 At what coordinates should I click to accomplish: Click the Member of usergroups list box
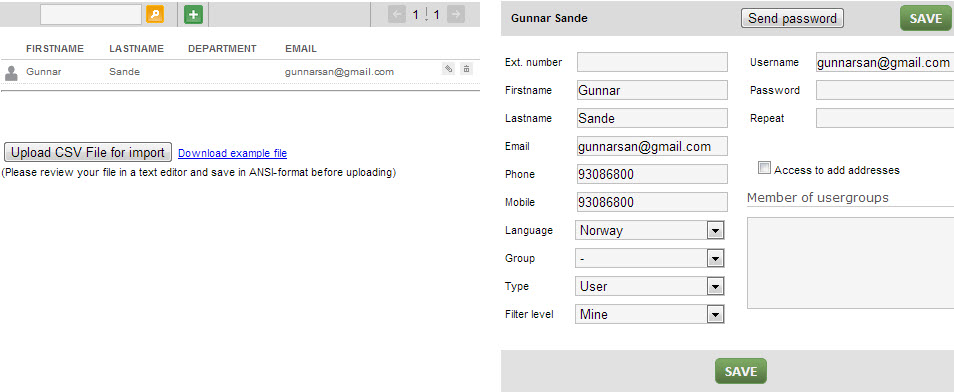(x=851, y=263)
